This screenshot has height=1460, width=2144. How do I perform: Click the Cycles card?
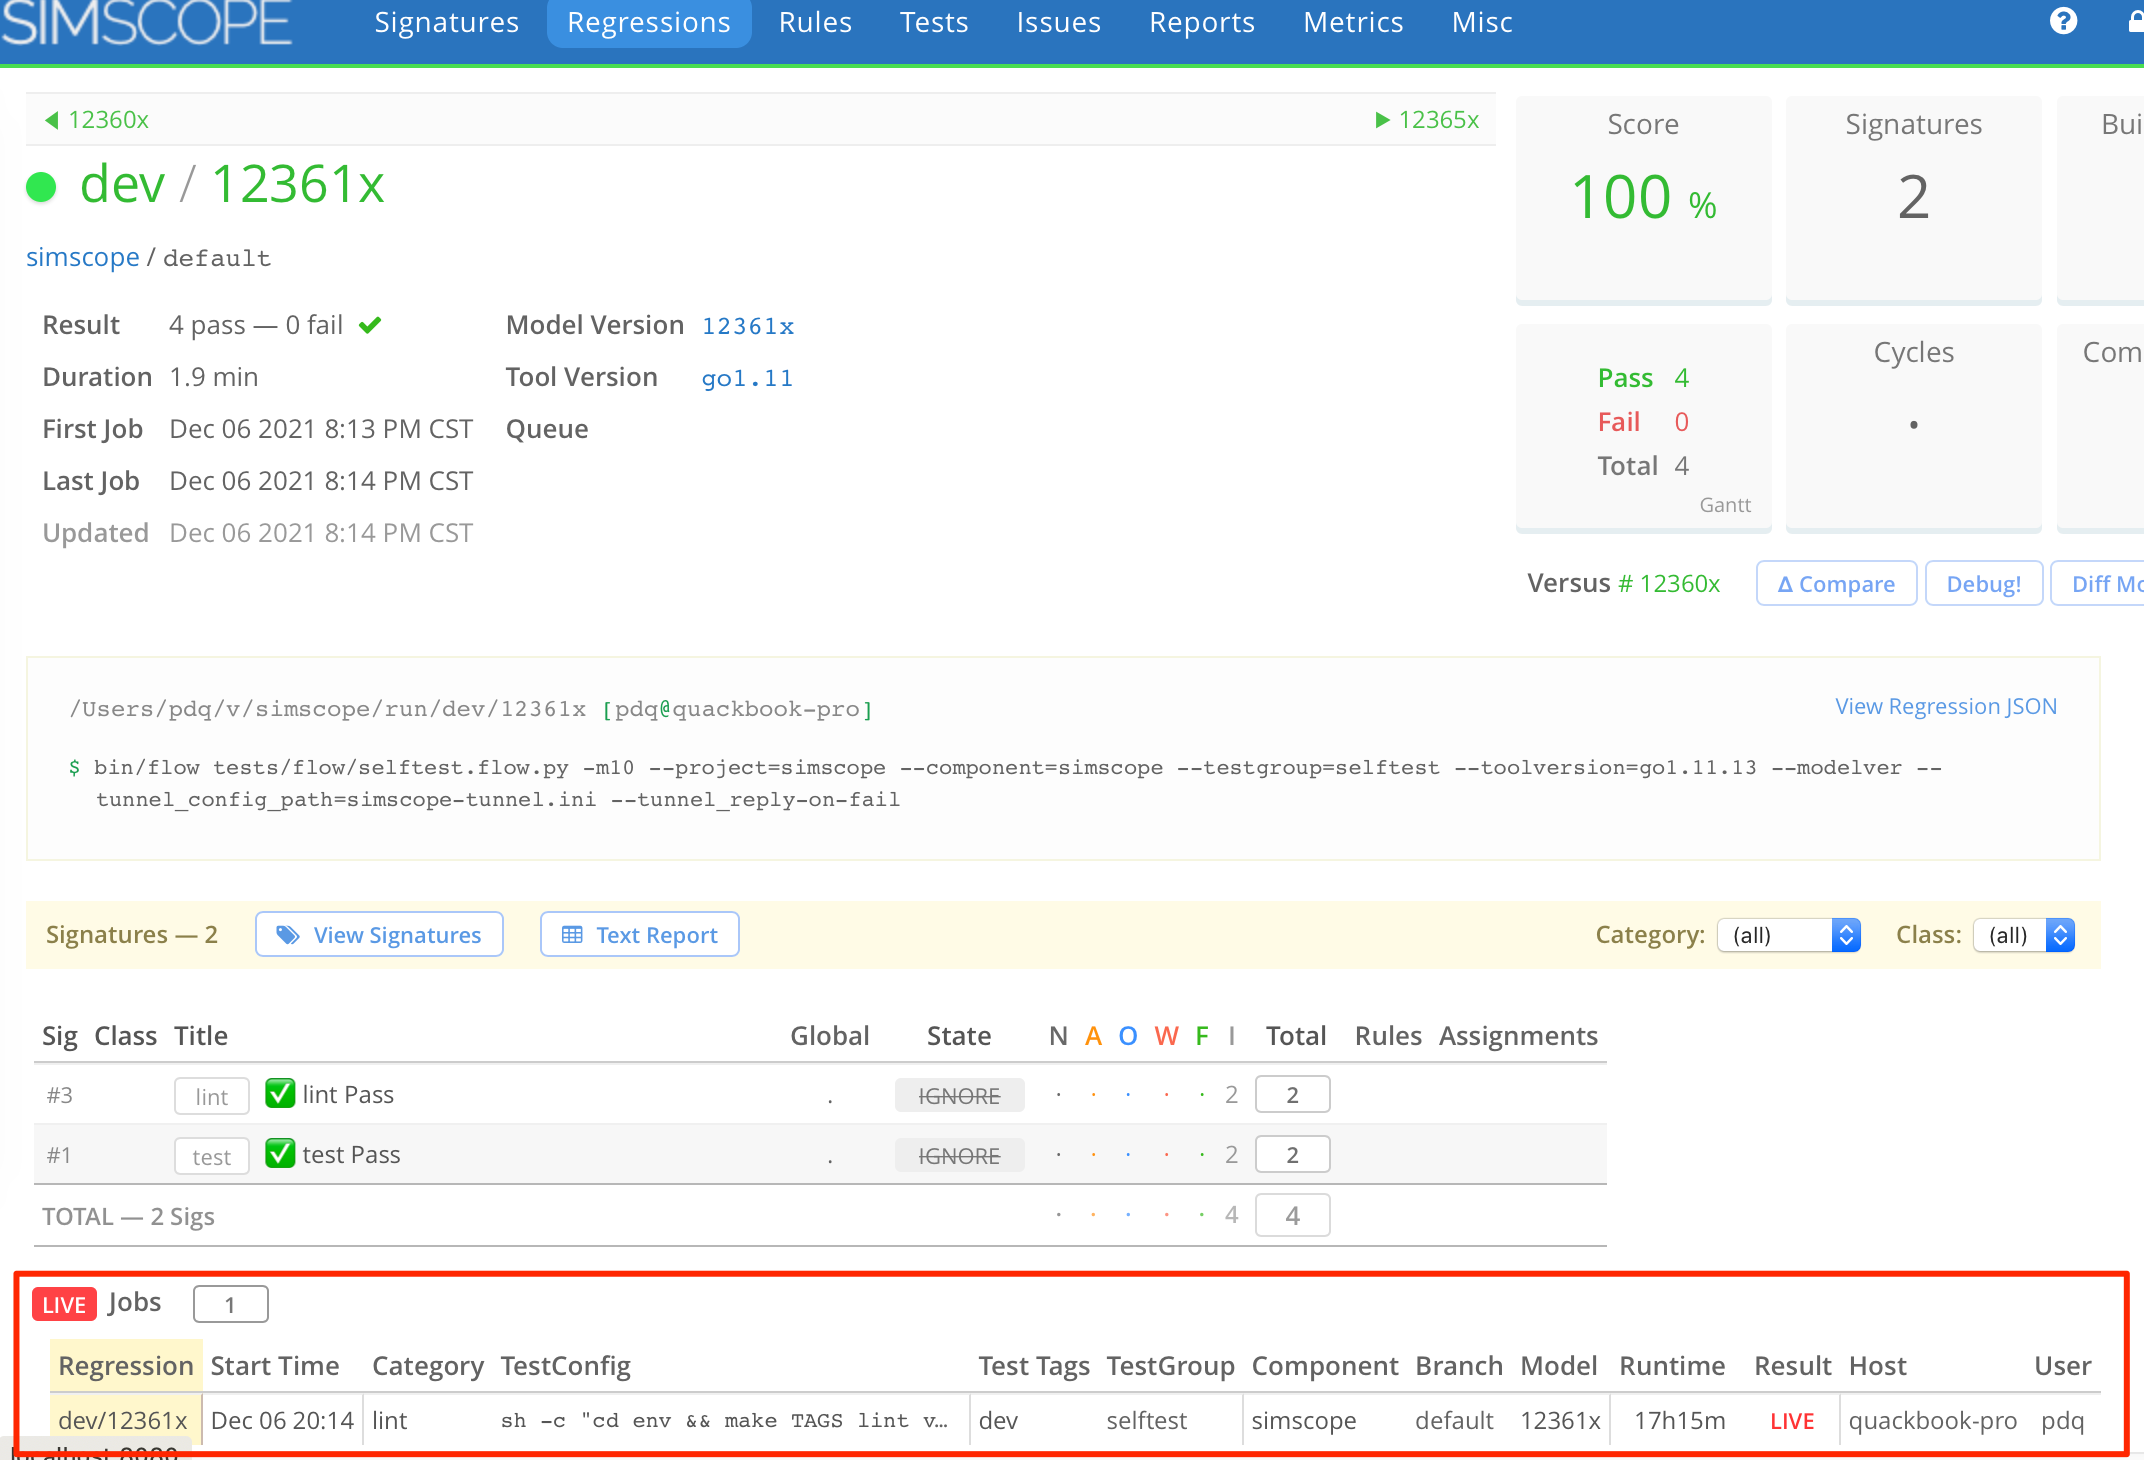pyautogui.click(x=1913, y=427)
